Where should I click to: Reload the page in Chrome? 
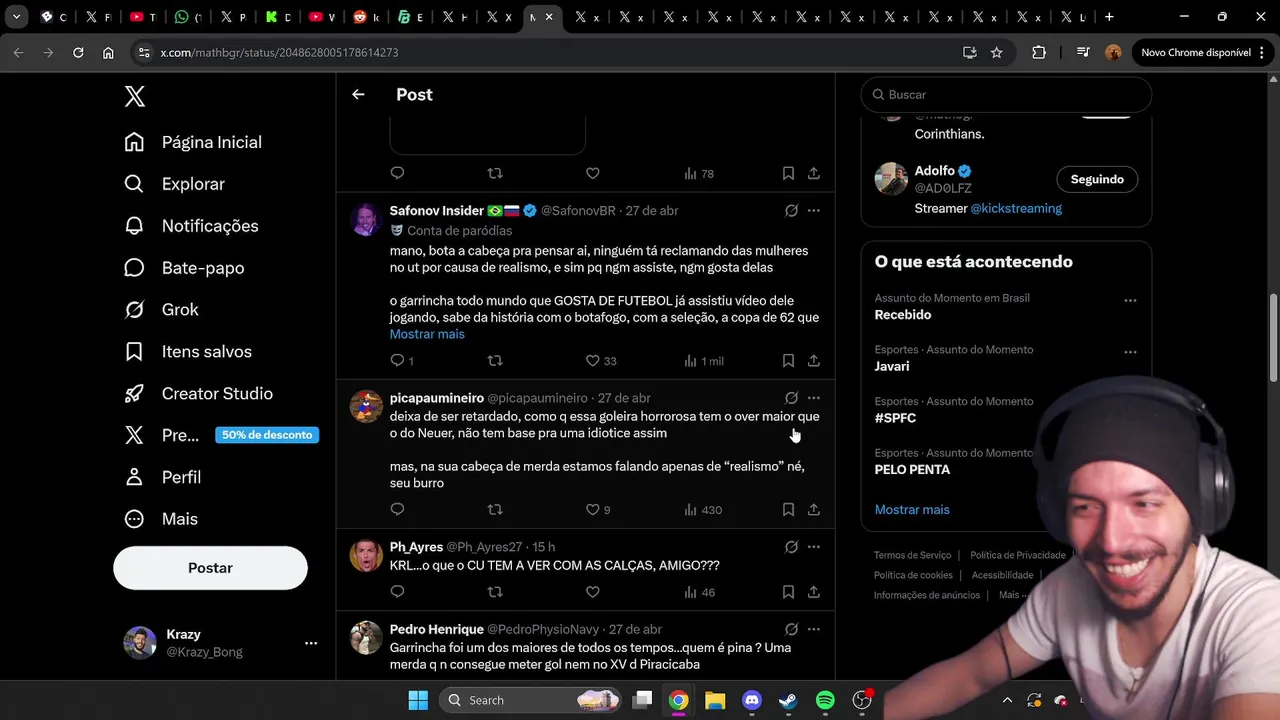(x=78, y=52)
